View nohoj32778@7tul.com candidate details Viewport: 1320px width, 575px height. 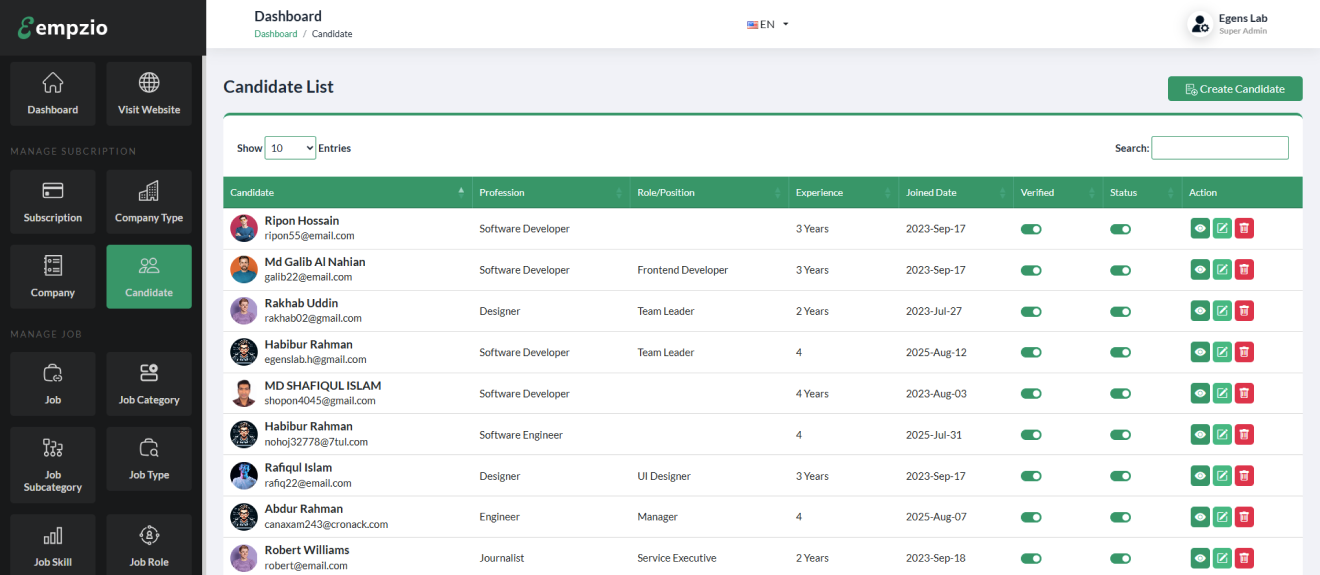tap(1200, 435)
